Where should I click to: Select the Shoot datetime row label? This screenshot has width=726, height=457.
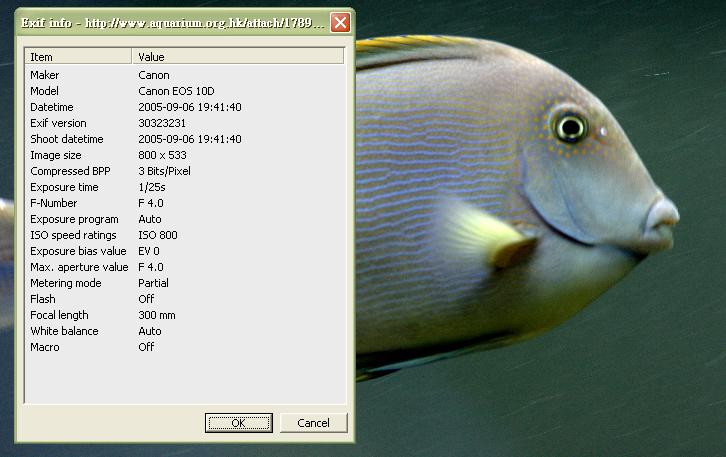(x=67, y=139)
